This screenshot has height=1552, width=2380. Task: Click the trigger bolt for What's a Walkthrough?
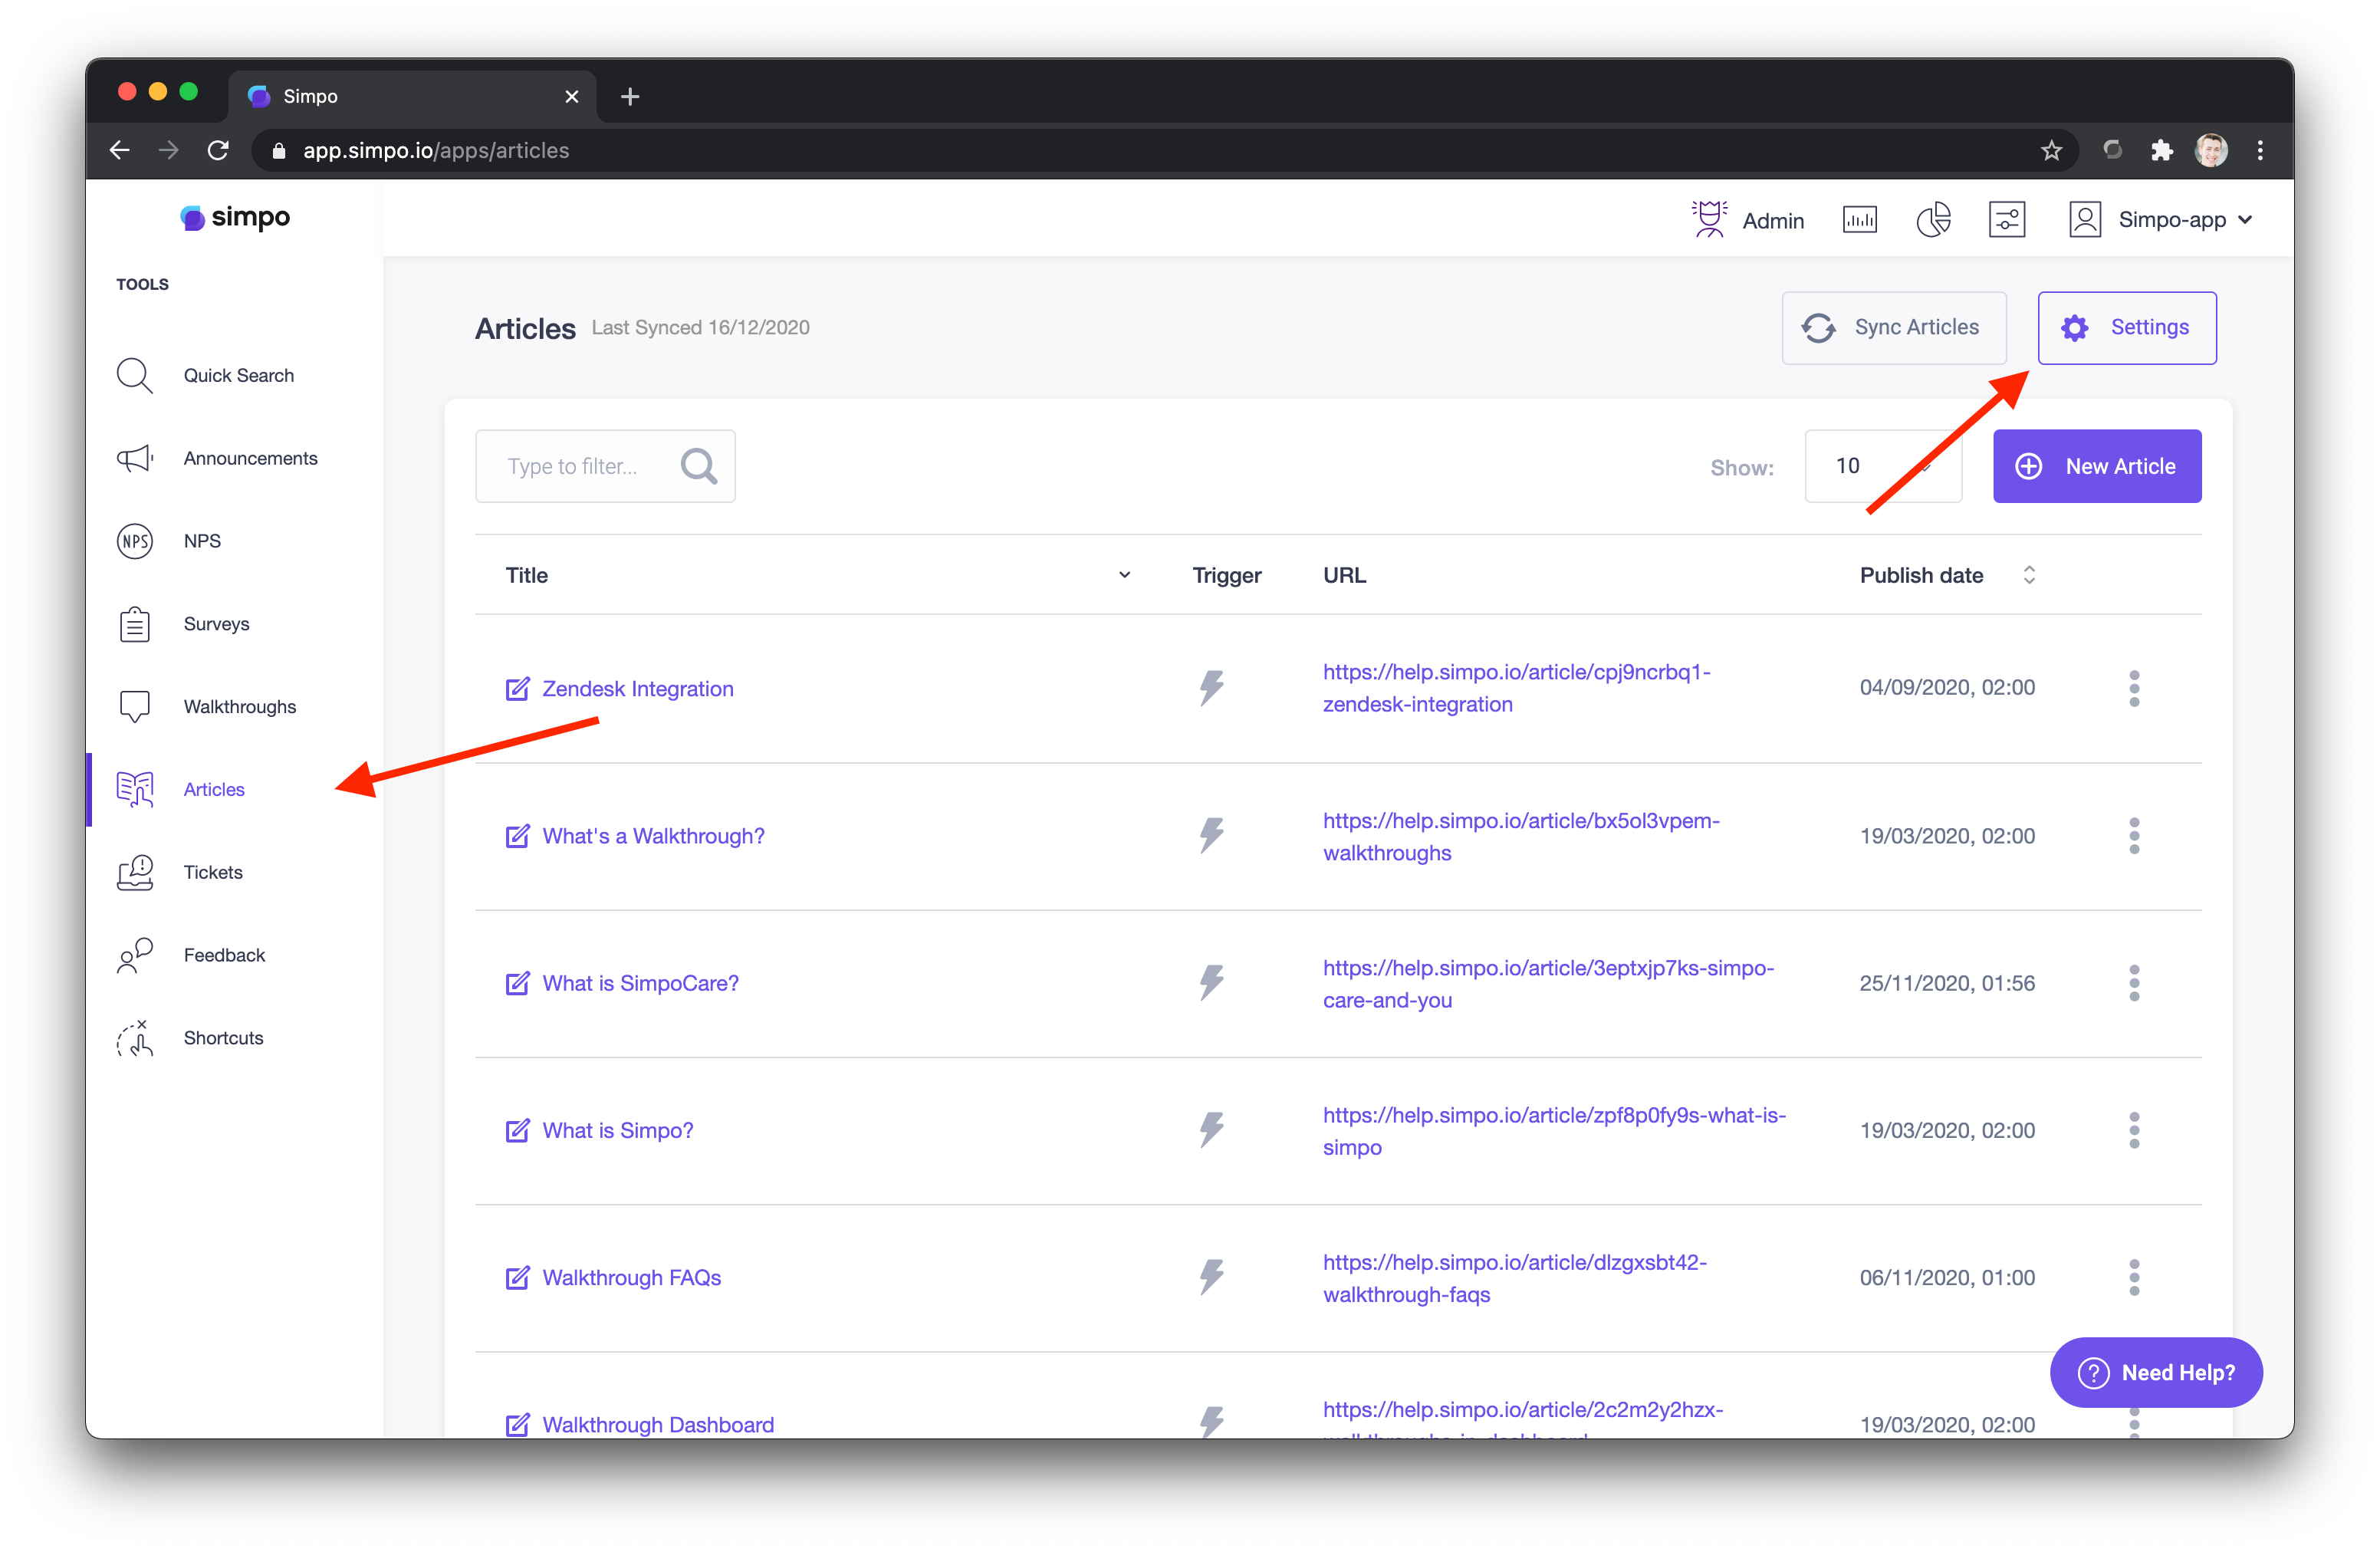[x=1211, y=836]
